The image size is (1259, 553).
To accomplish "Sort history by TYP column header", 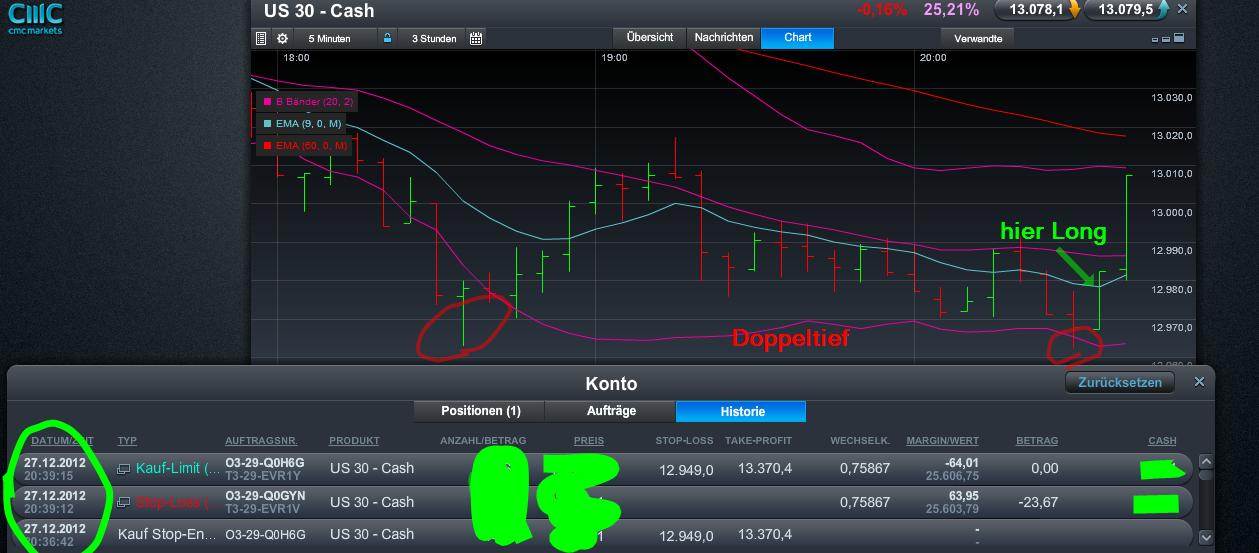I will point(127,441).
